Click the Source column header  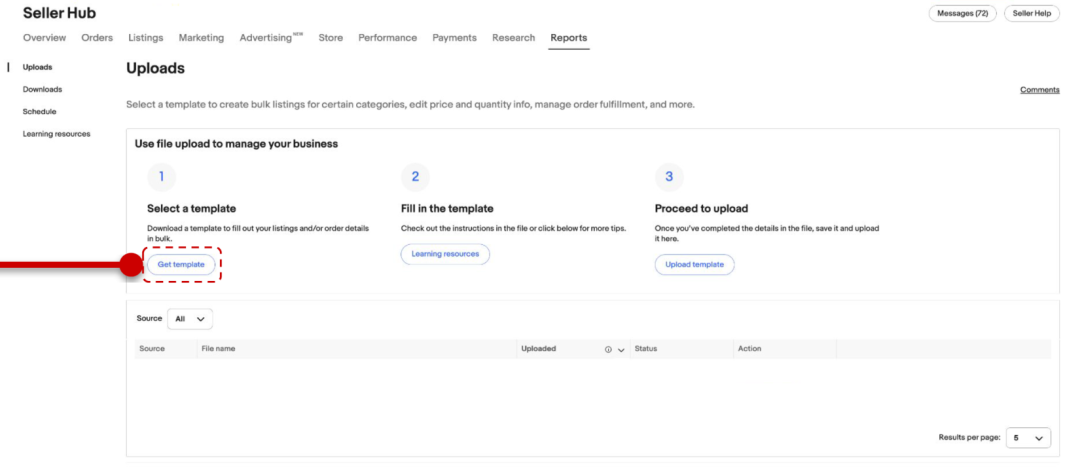(x=152, y=348)
